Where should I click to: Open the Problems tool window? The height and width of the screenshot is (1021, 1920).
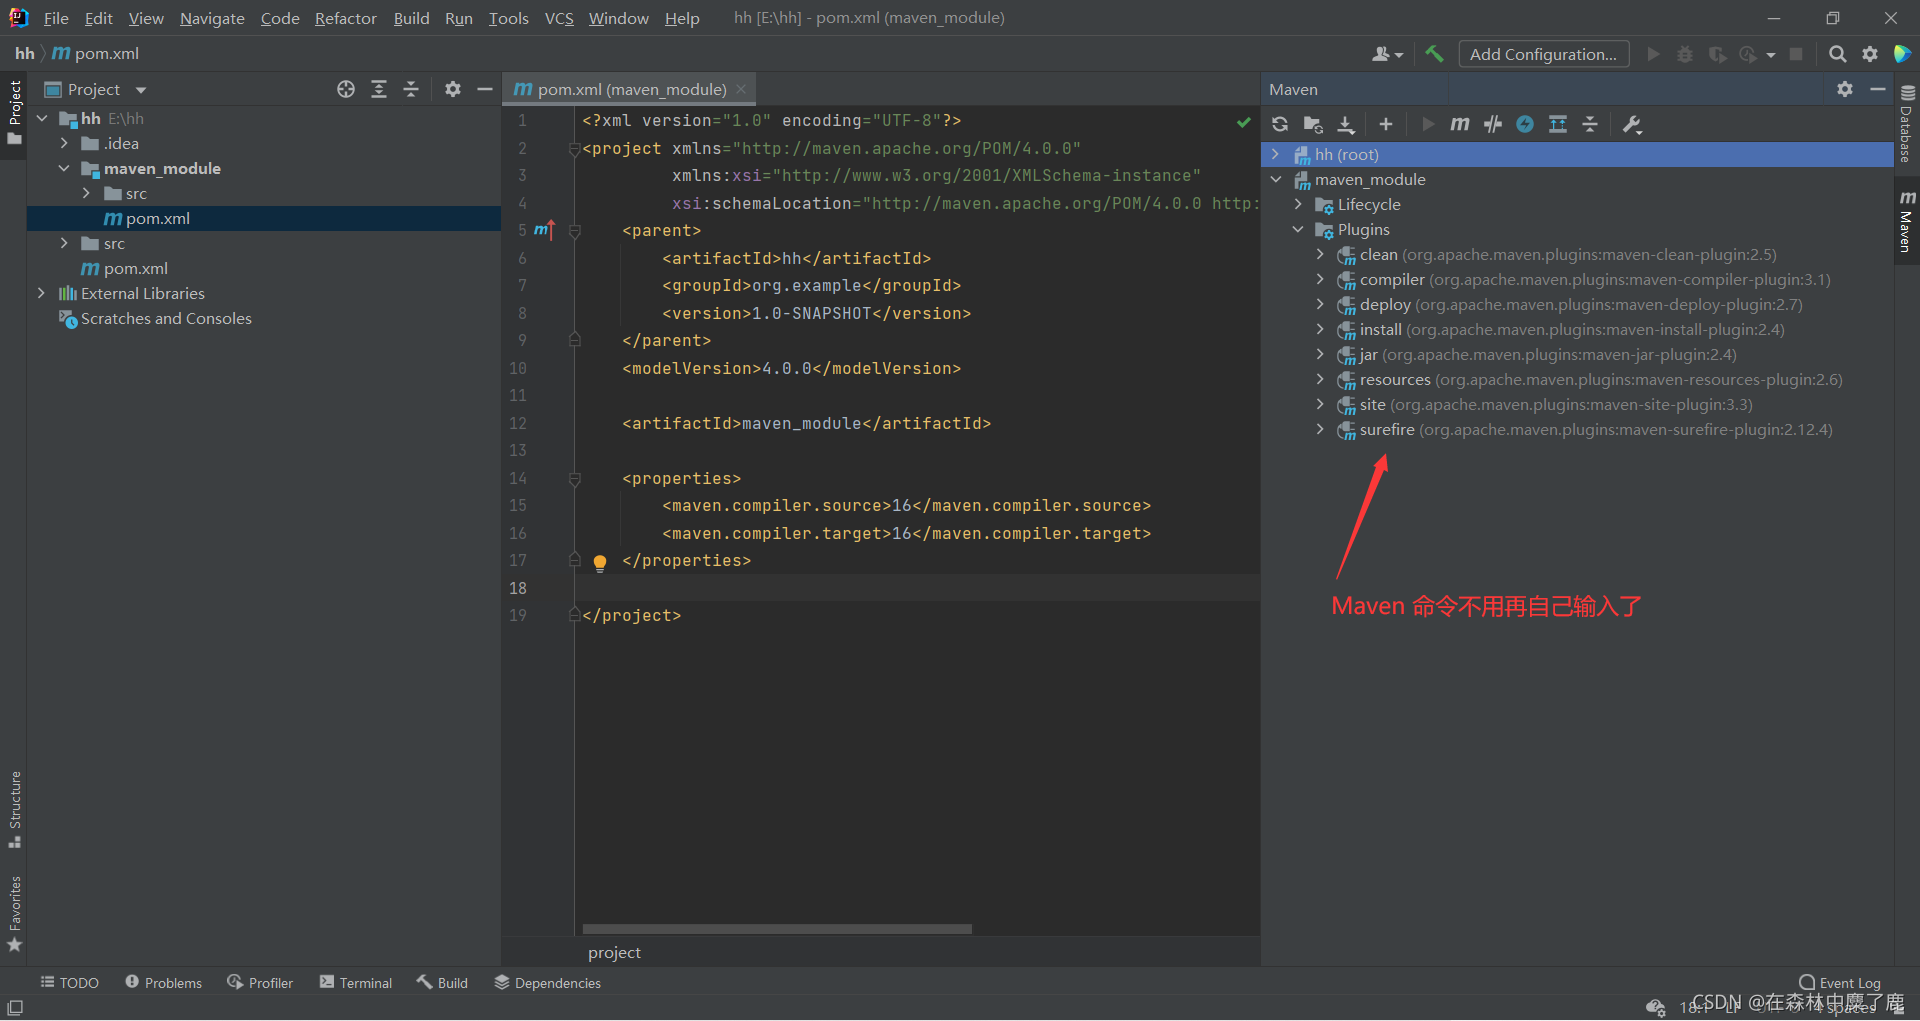[164, 983]
